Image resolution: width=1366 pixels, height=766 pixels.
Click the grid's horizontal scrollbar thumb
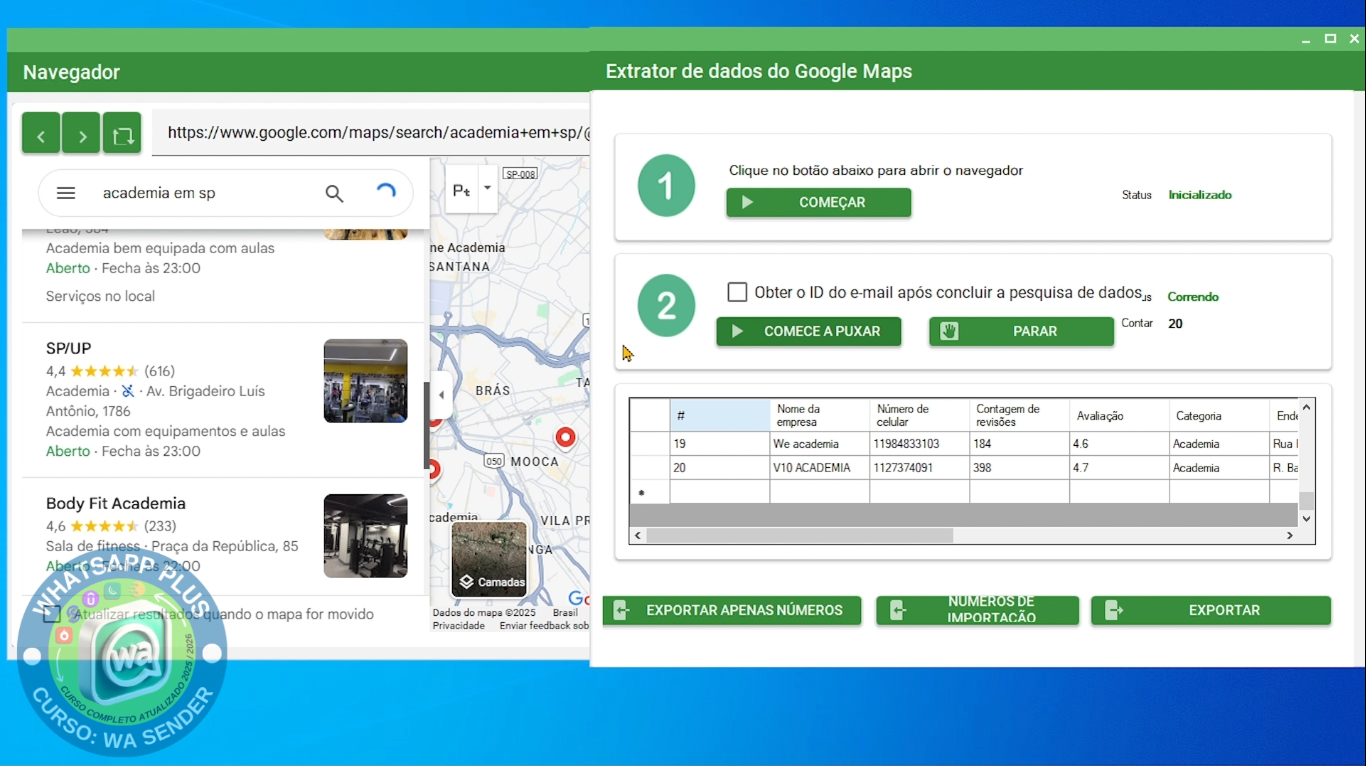pos(800,536)
